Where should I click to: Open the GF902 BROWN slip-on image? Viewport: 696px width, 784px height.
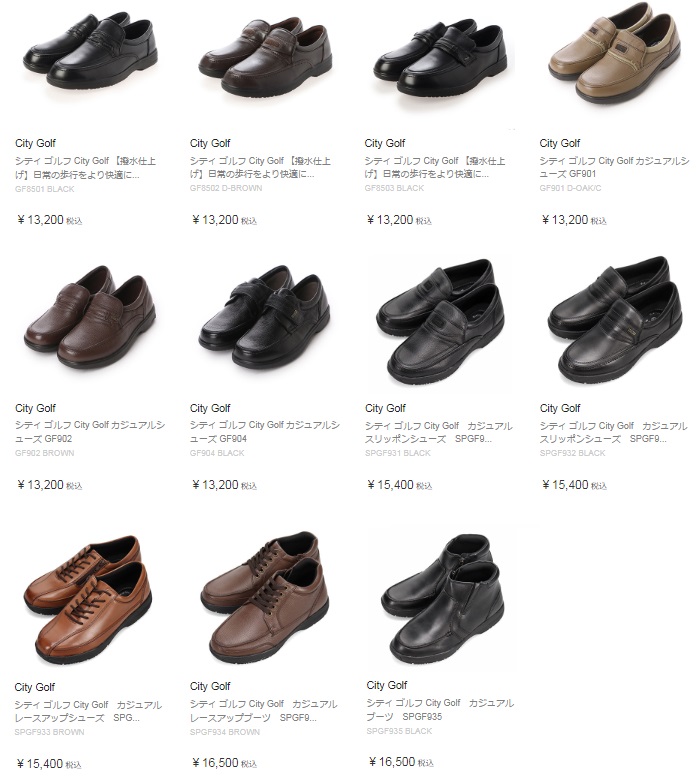(x=90, y=317)
